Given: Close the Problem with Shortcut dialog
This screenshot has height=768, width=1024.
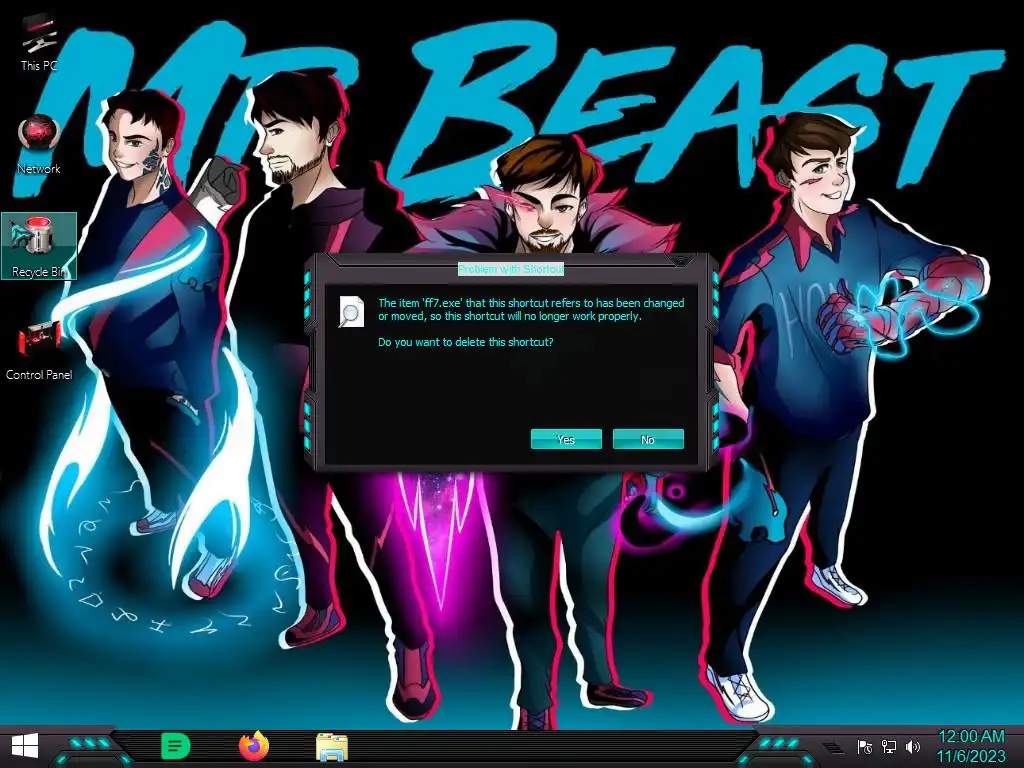Looking at the screenshot, I should (x=680, y=261).
